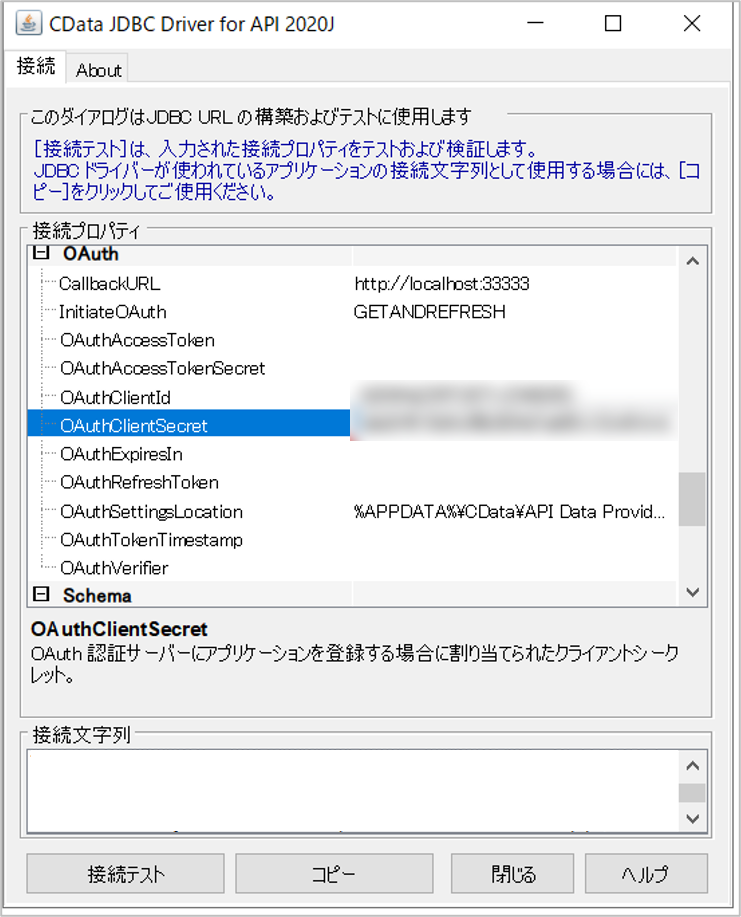Collapse the OAuth property group
This screenshot has width=741, height=917.
[x=41, y=253]
